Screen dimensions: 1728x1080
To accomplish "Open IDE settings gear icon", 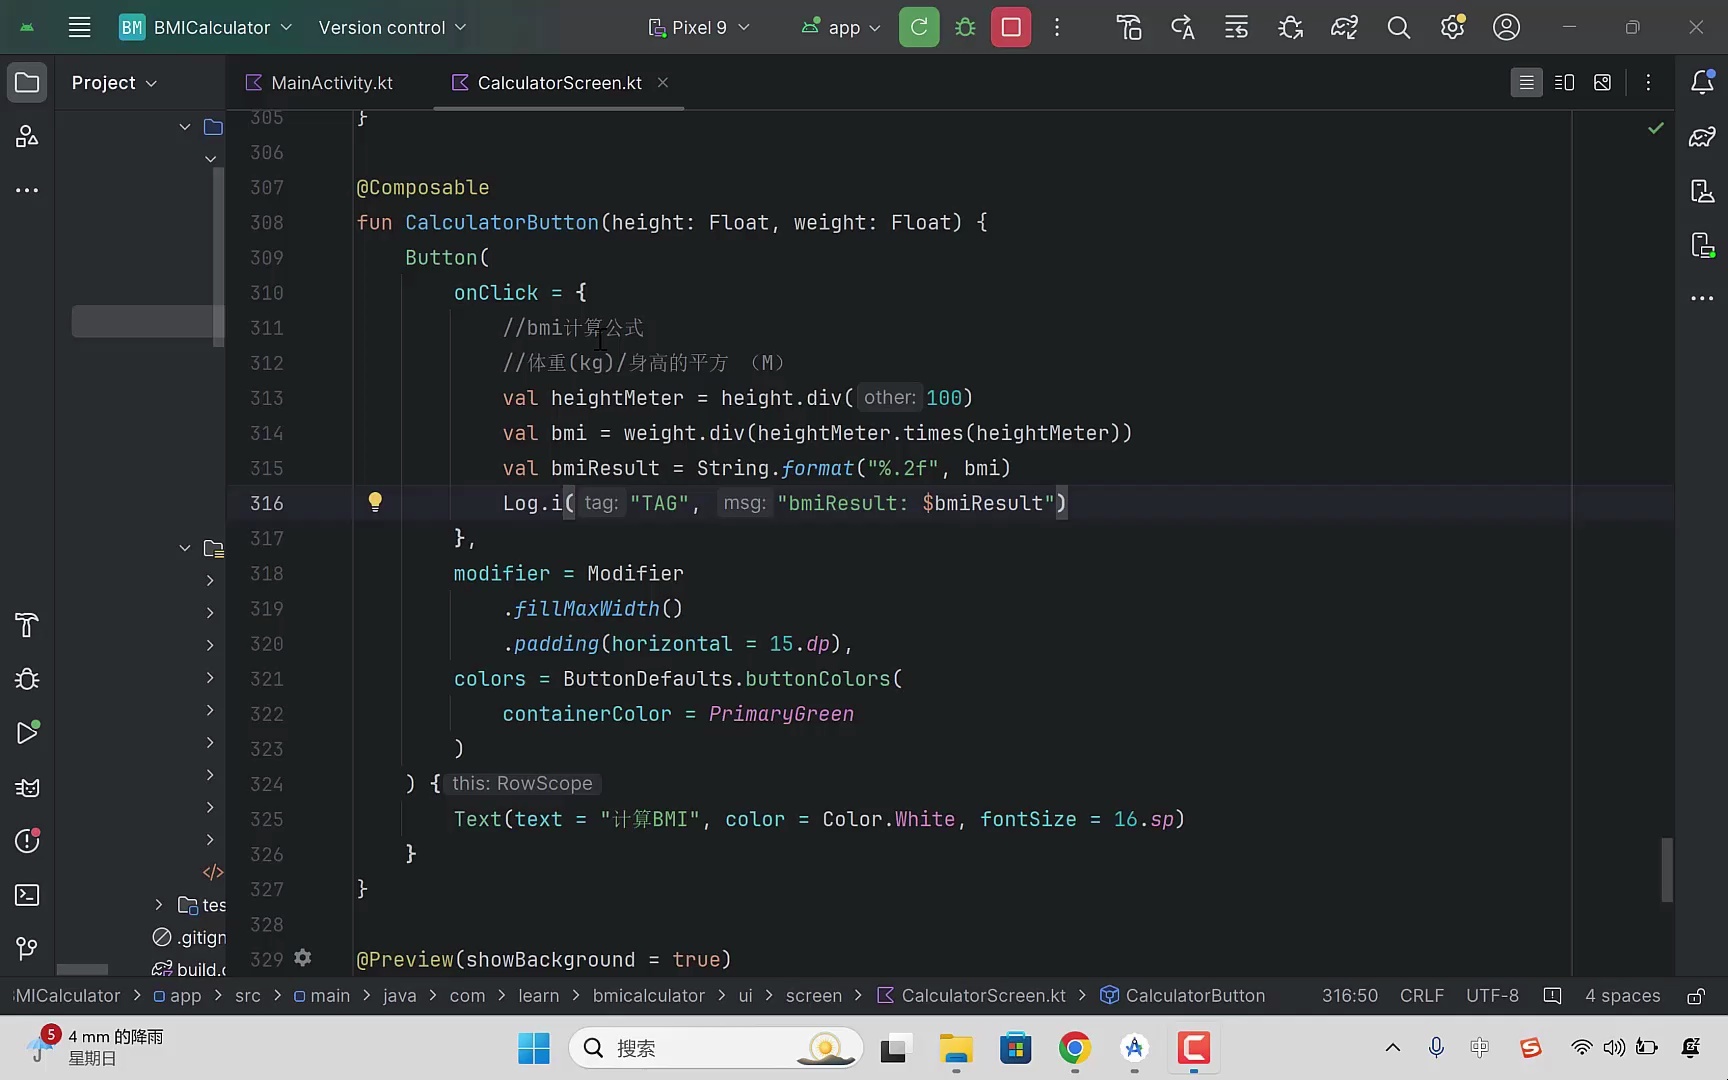I will (1452, 27).
